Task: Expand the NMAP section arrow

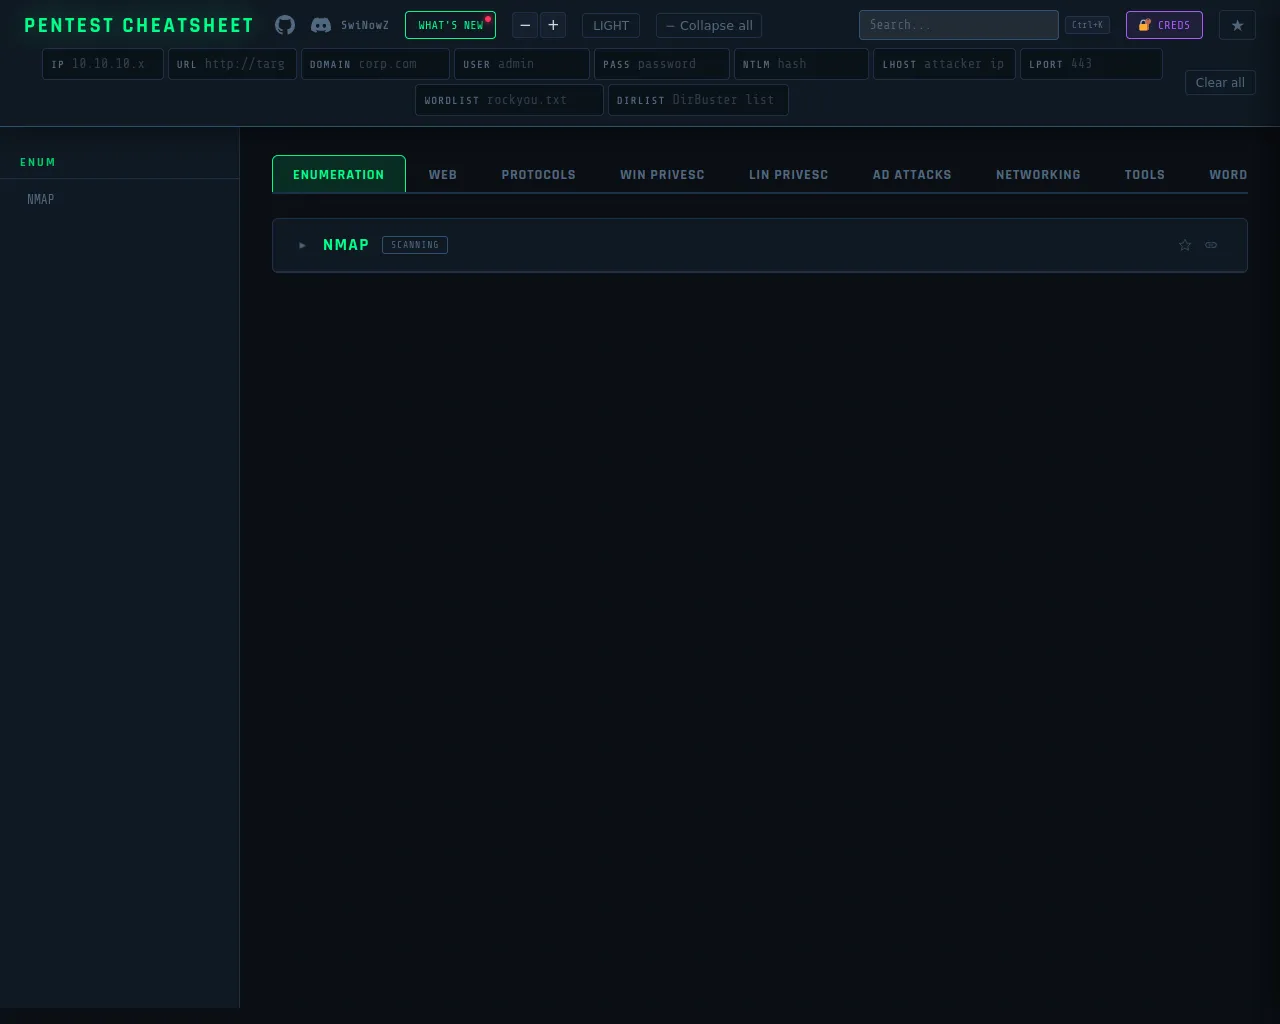Action: (x=303, y=245)
